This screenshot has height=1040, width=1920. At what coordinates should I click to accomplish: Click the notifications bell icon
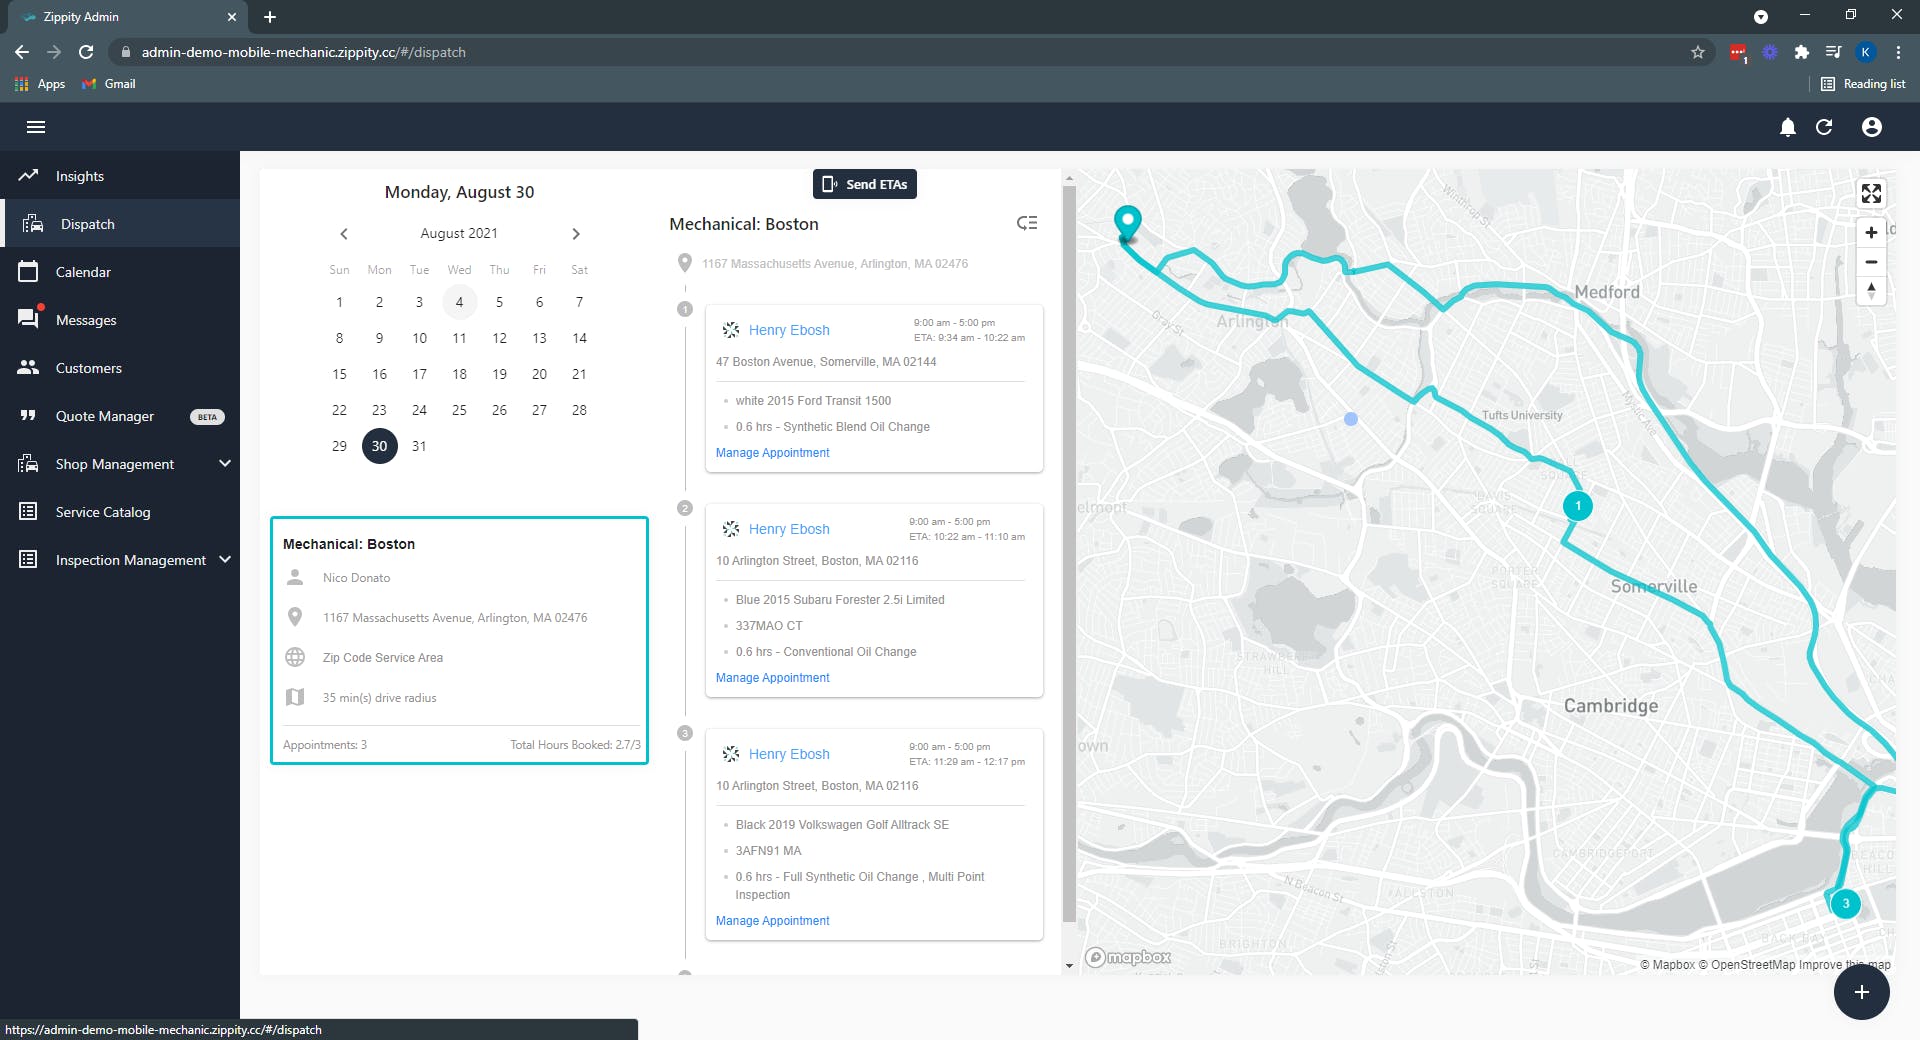click(1788, 127)
